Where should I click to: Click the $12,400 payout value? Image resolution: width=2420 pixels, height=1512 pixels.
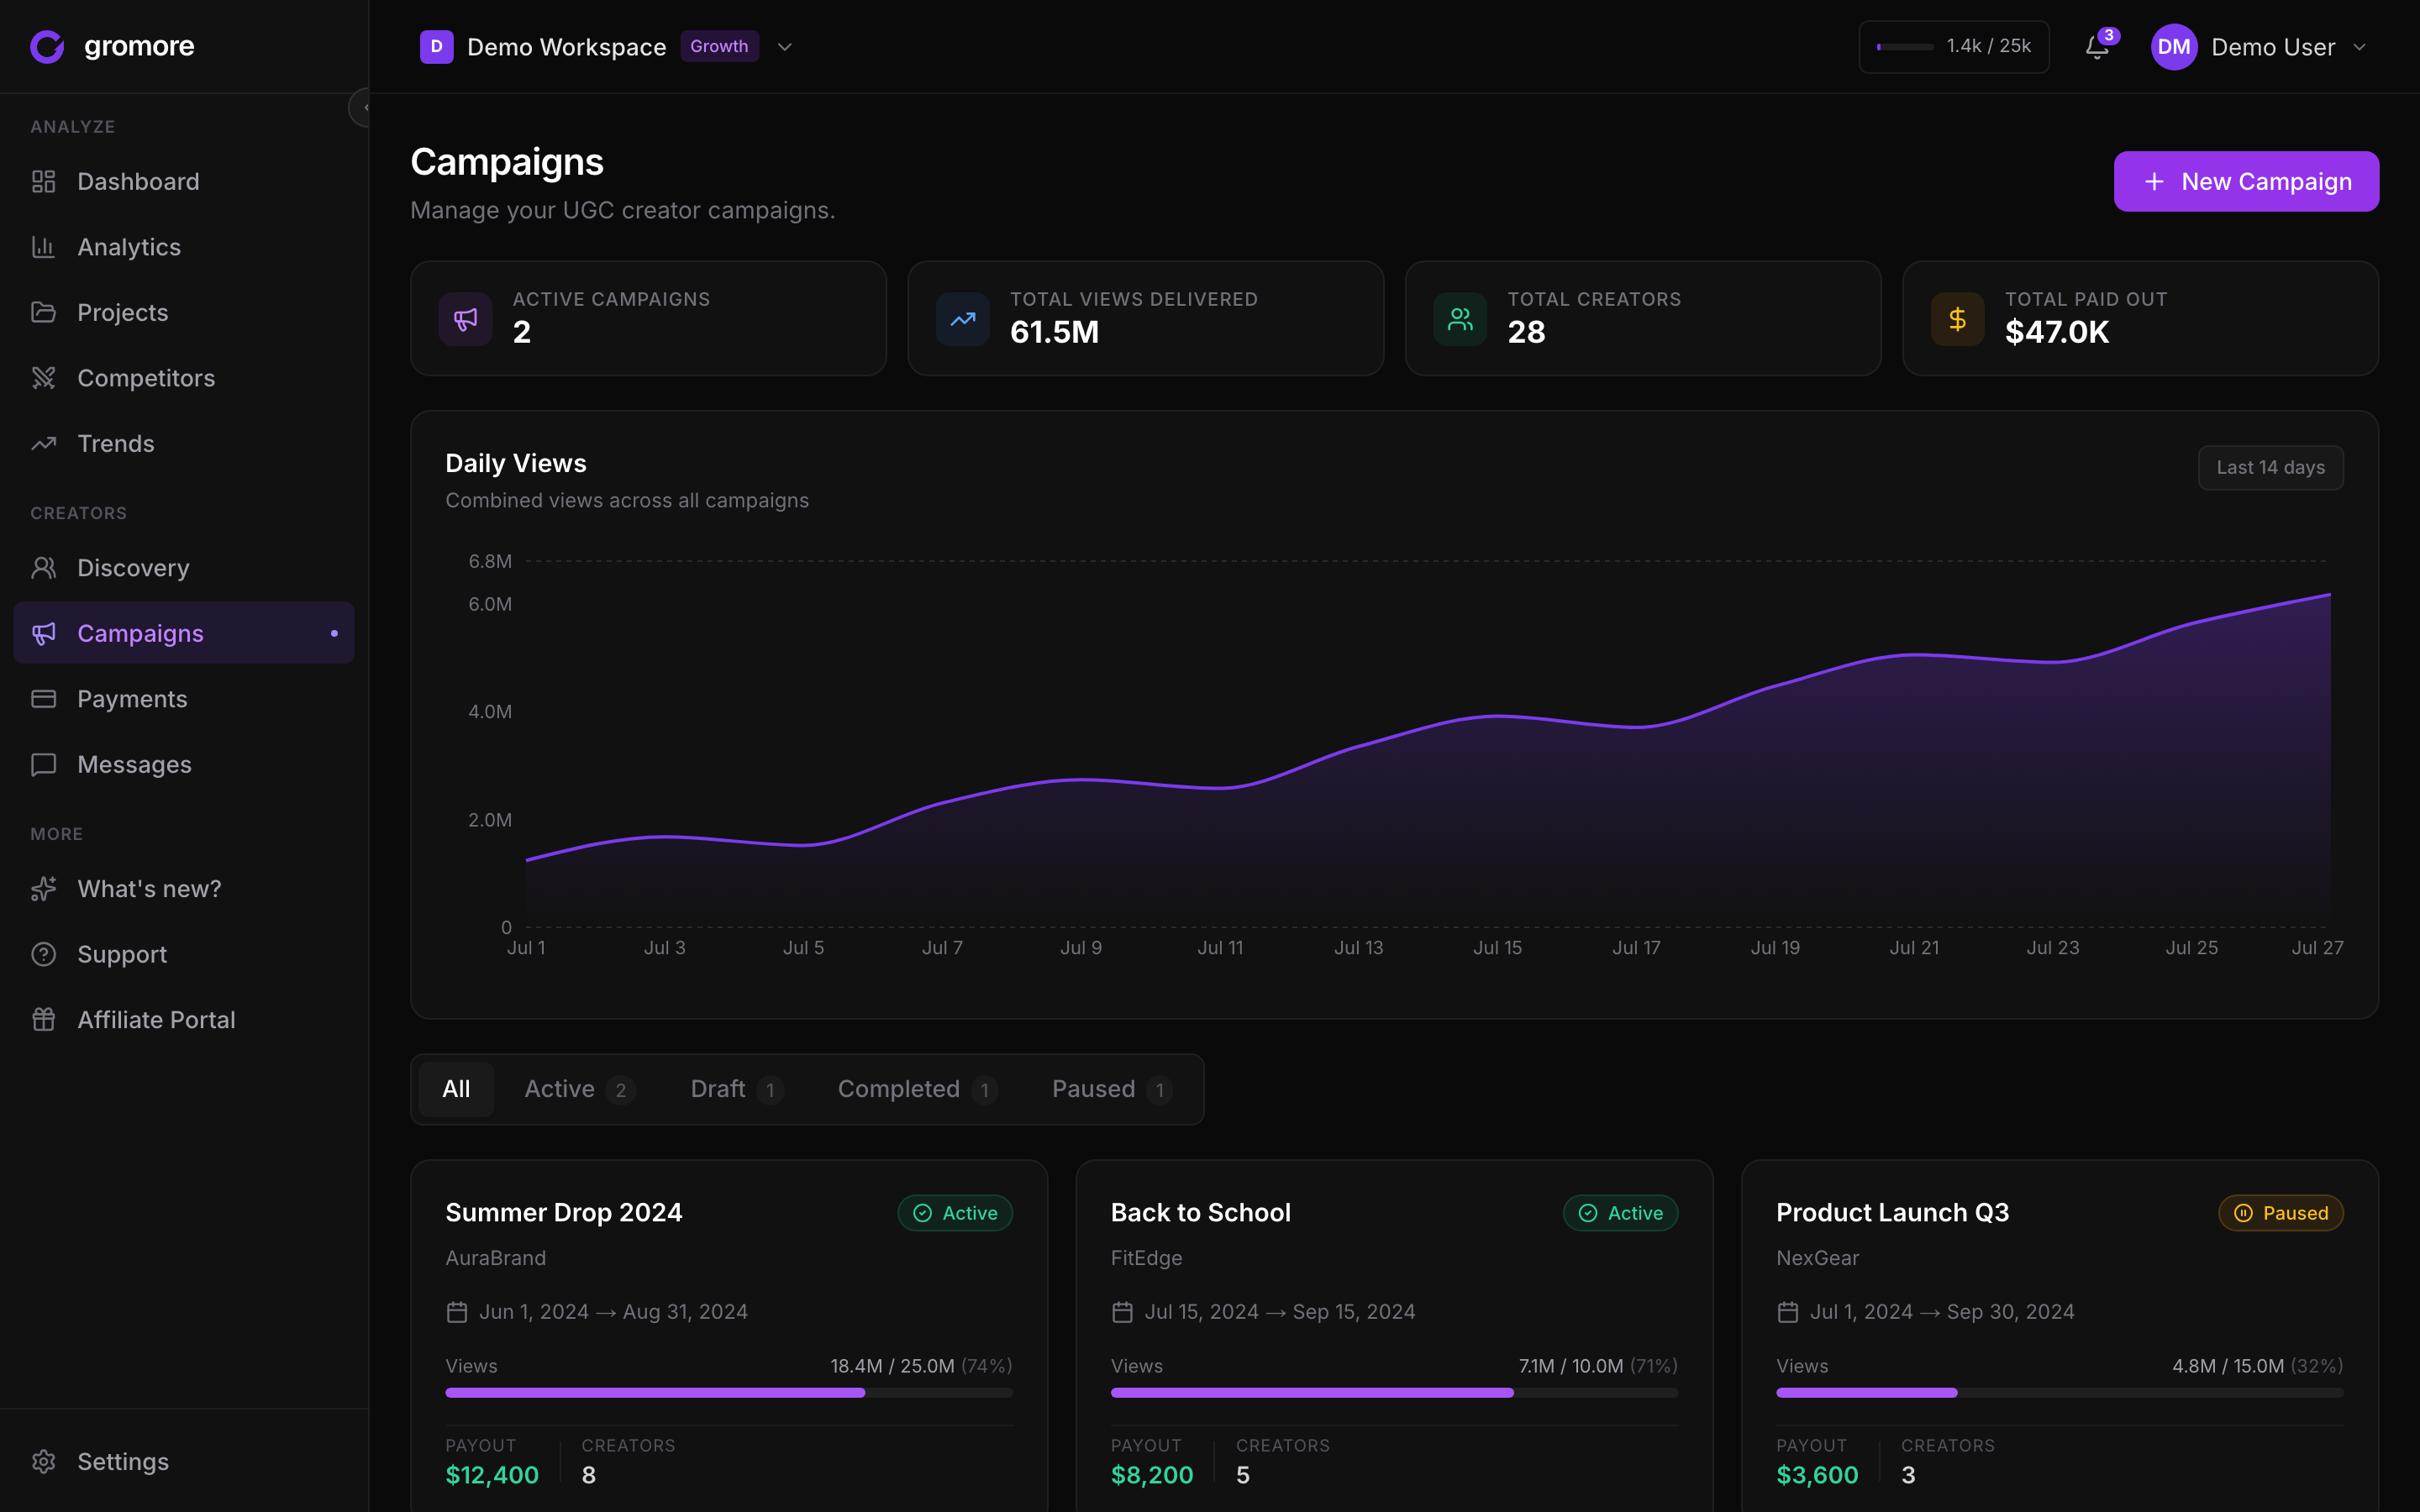tap(492, 1475)
